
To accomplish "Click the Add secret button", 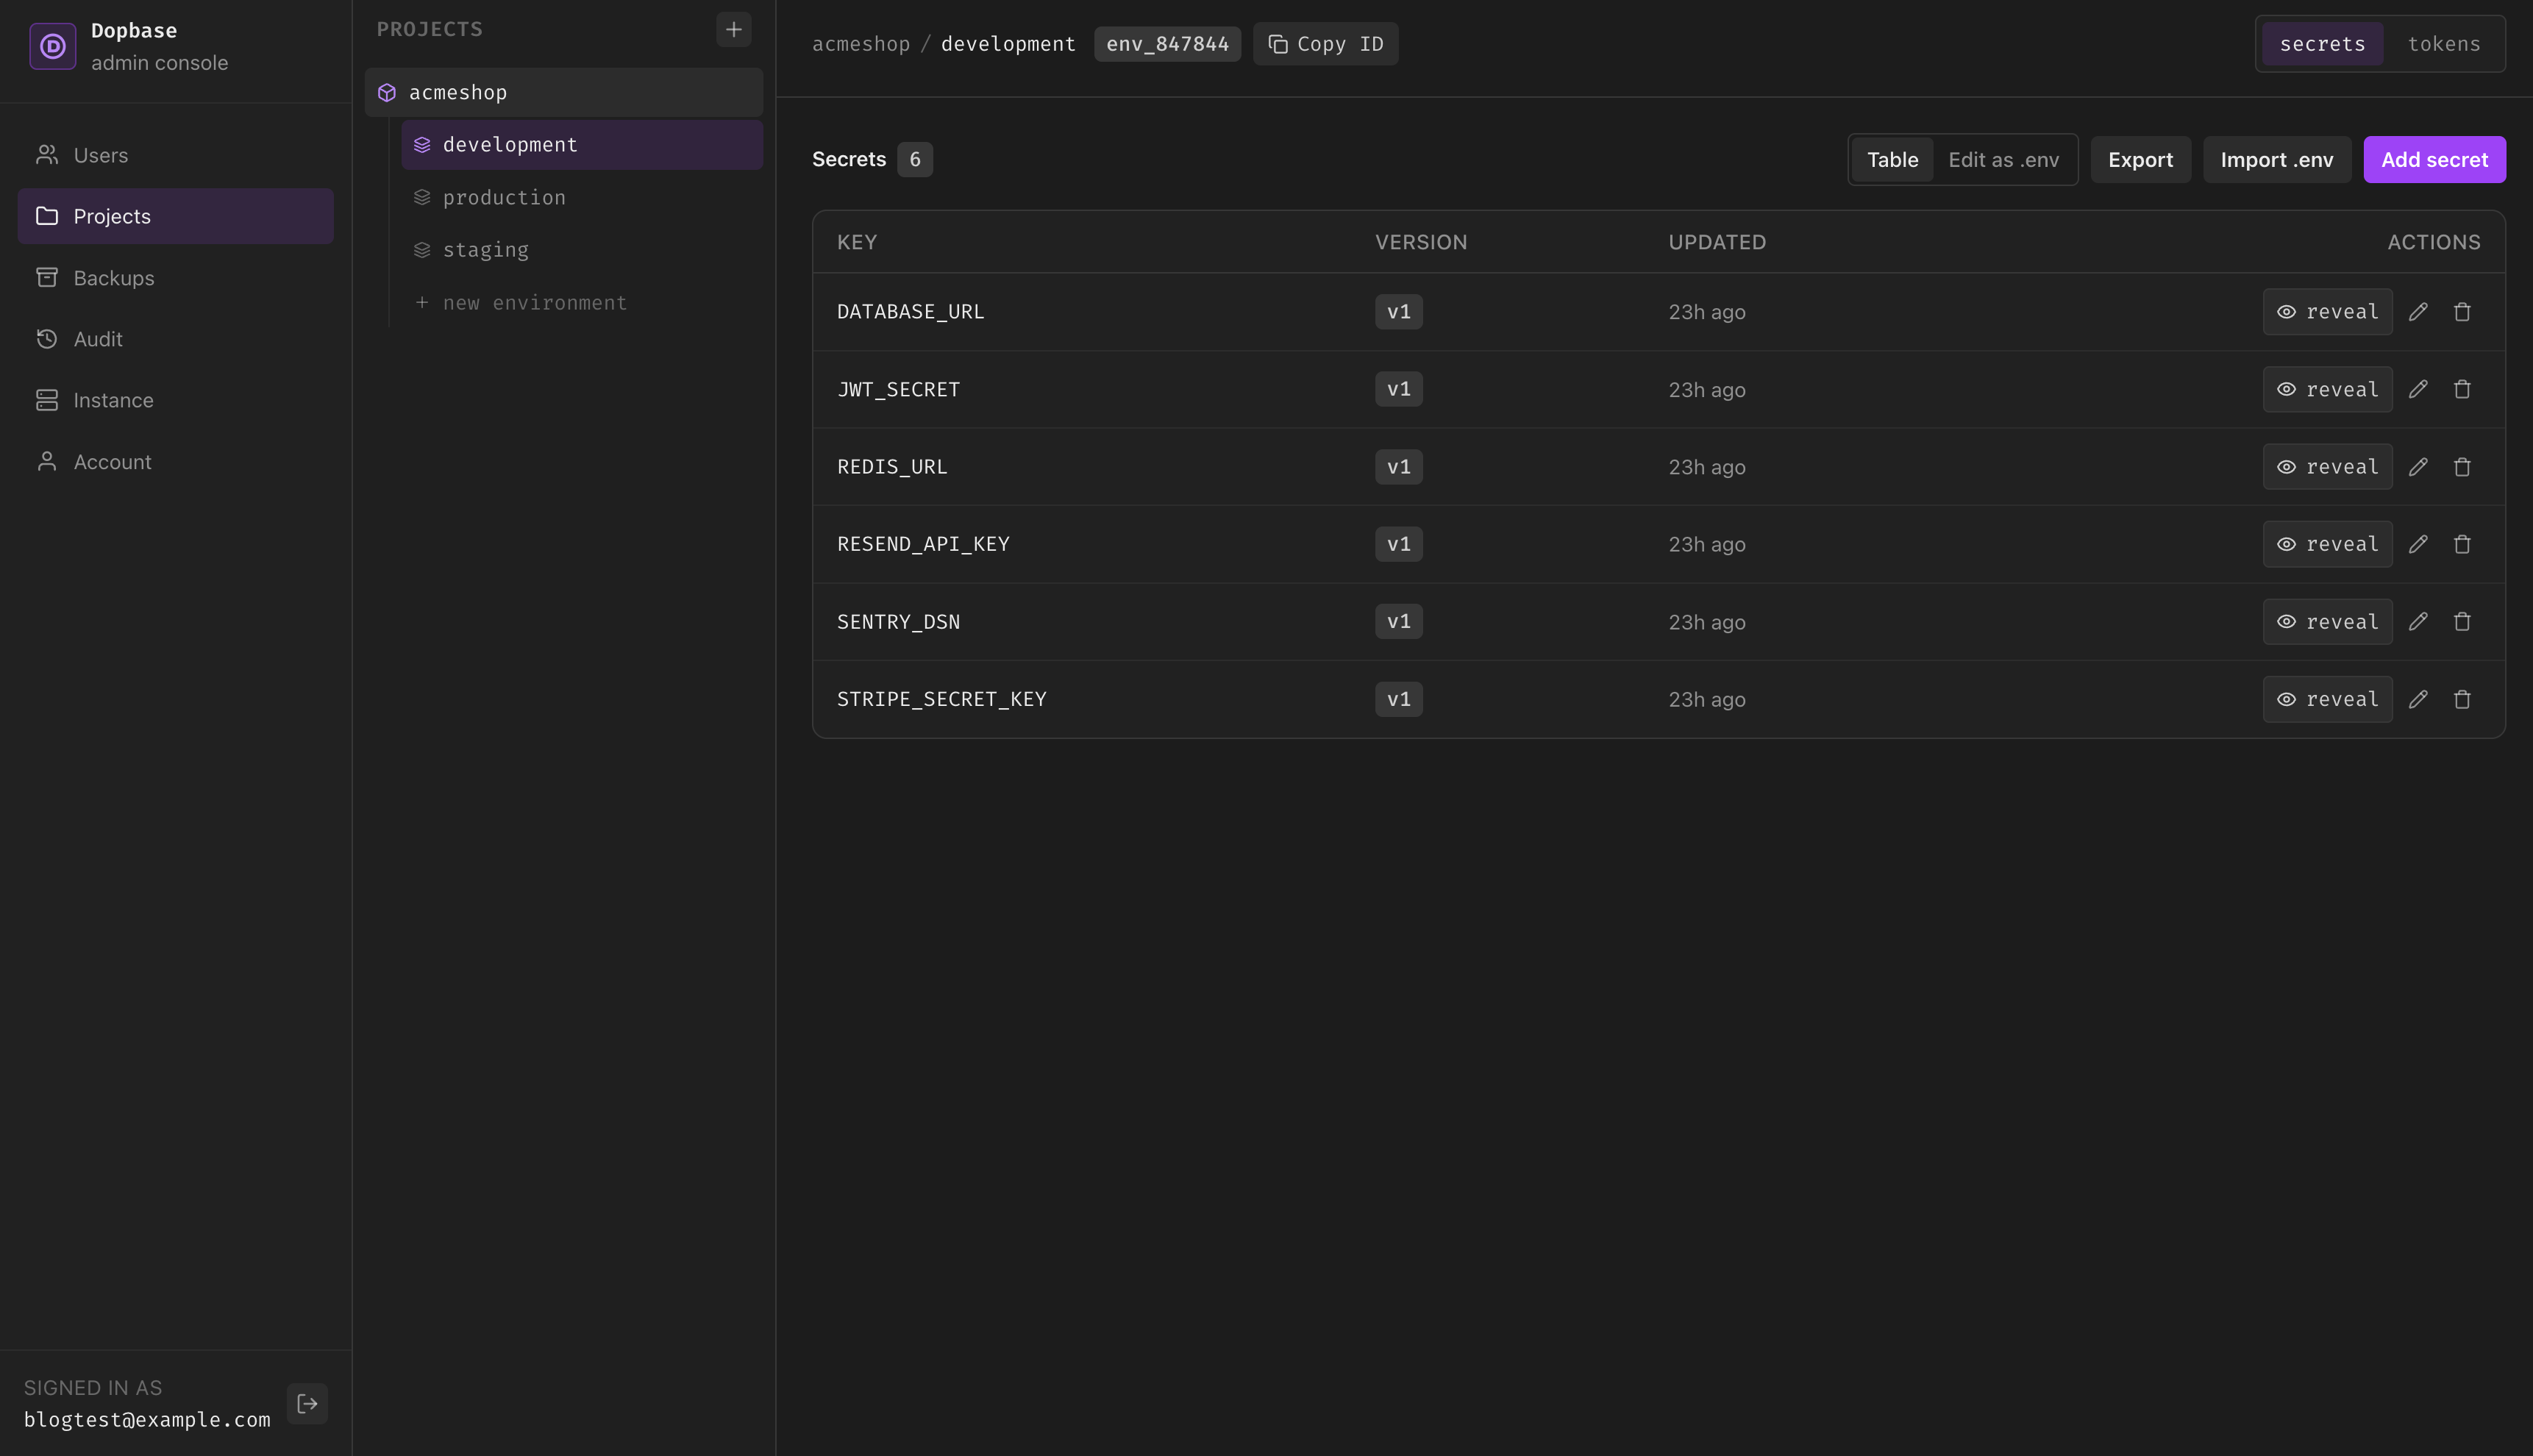I will click(x=2434, y=160).
